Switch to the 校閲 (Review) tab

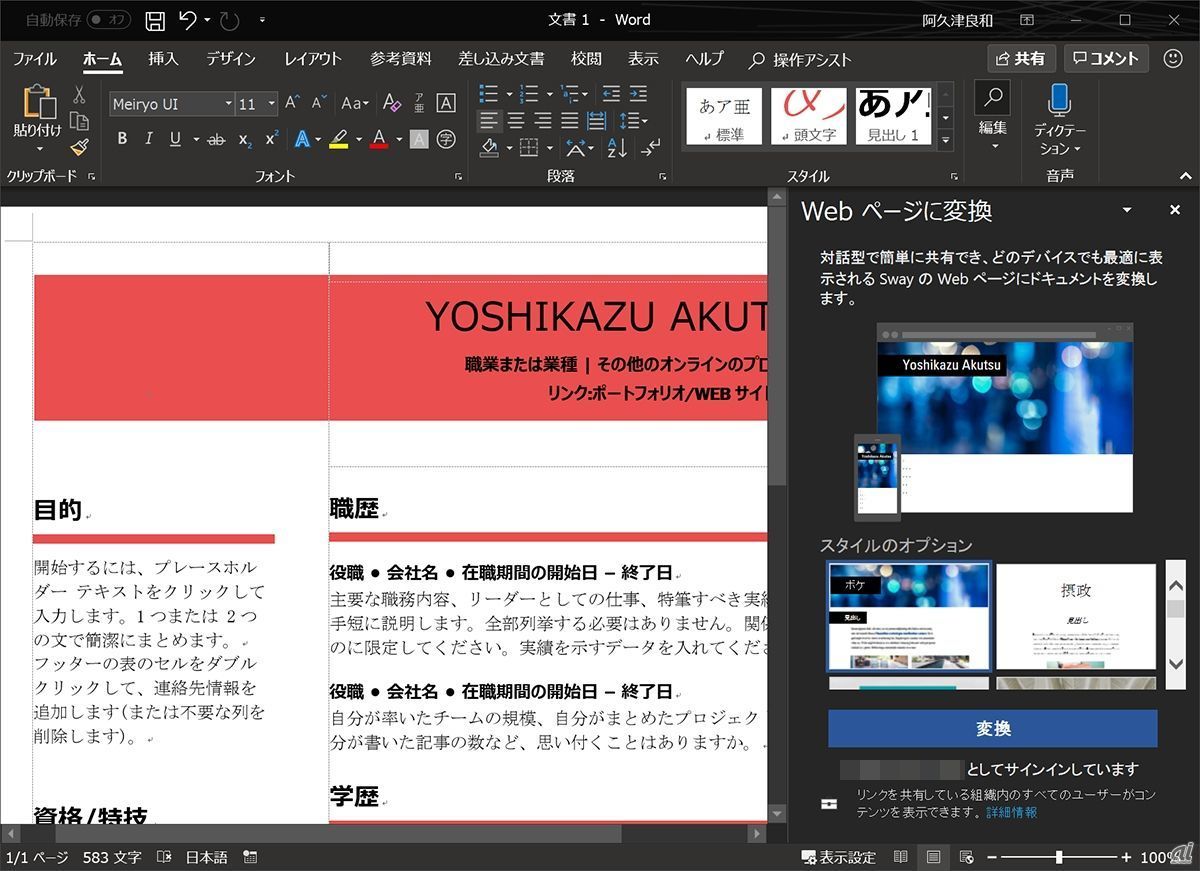click(586, 59)
